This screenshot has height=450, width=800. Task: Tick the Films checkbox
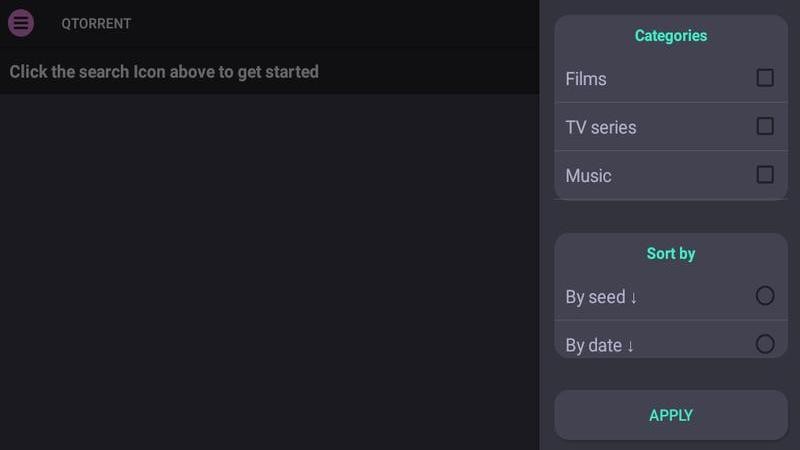click(x=765, y=78)
